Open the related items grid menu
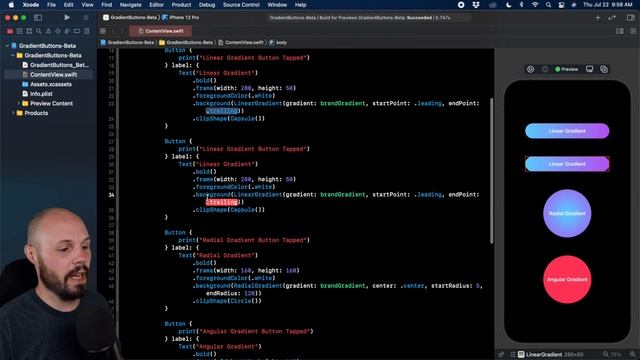Screen dimensions: 640x360 103,31
